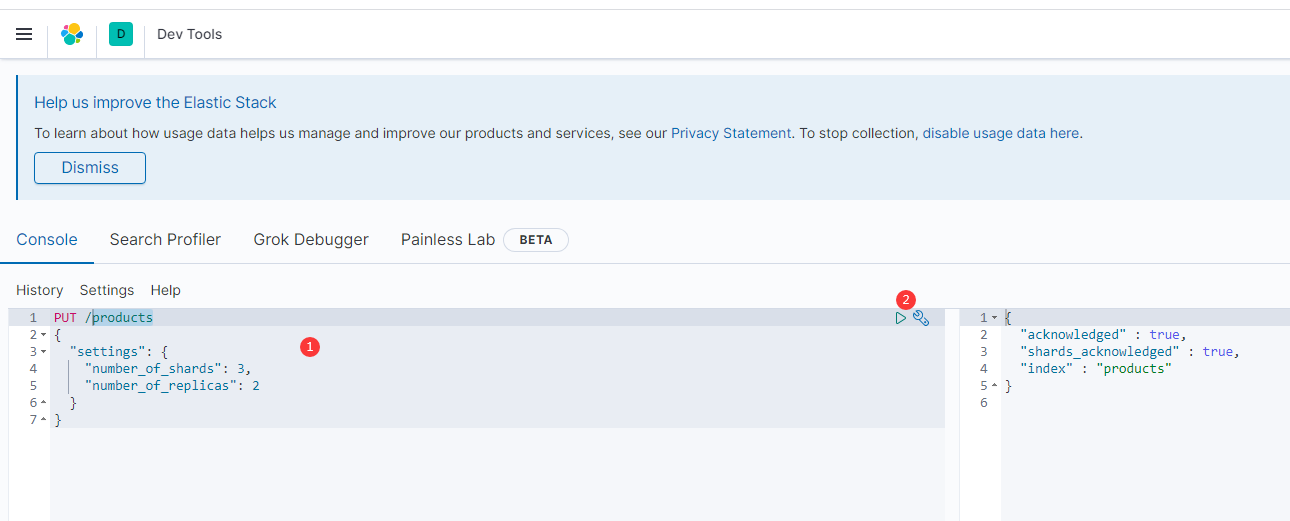The image size is (1290, 521).
Task: Click empty editor area below request
Action: point(497,475)
